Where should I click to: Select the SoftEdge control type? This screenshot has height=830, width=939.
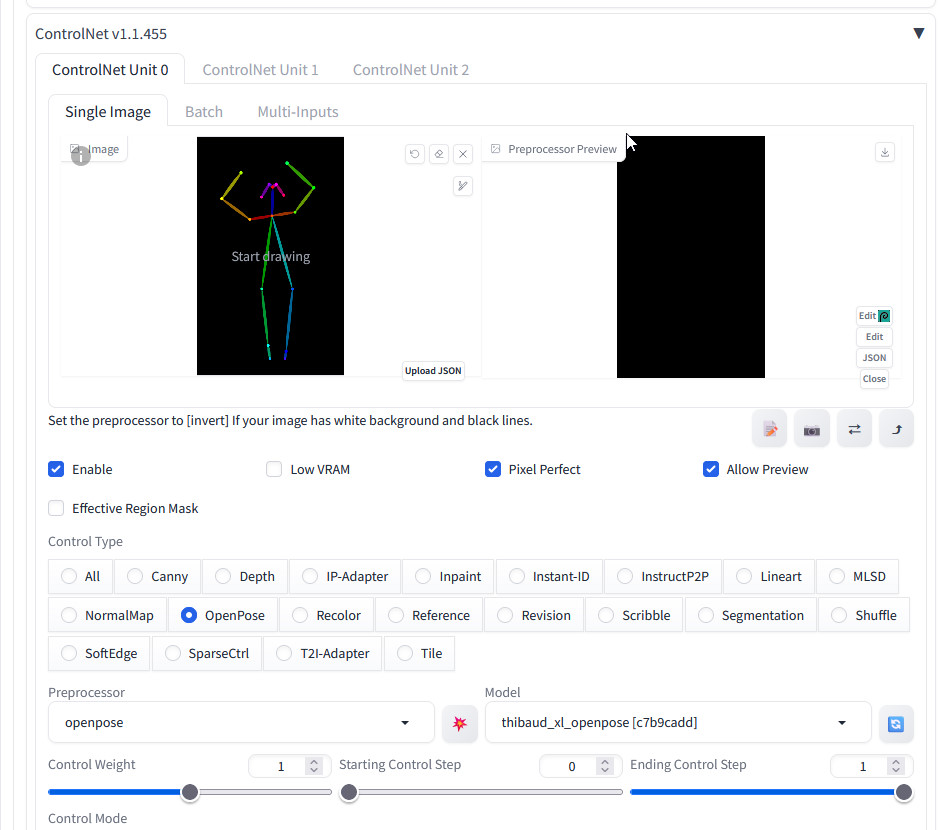99,653
